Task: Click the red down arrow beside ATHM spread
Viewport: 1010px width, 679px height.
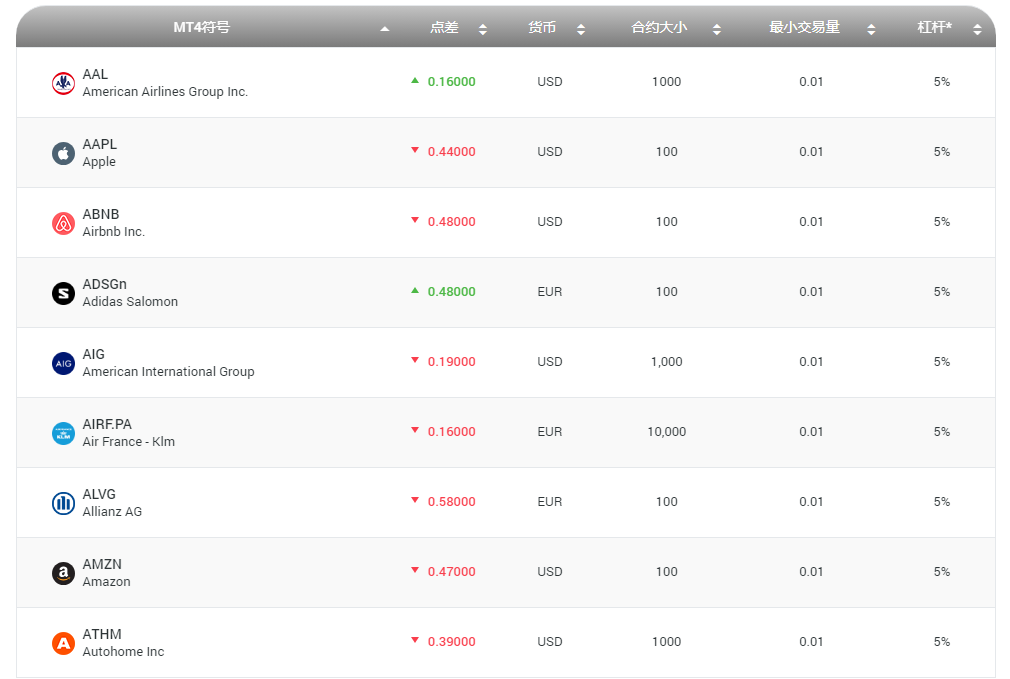Action: [415, 640]
